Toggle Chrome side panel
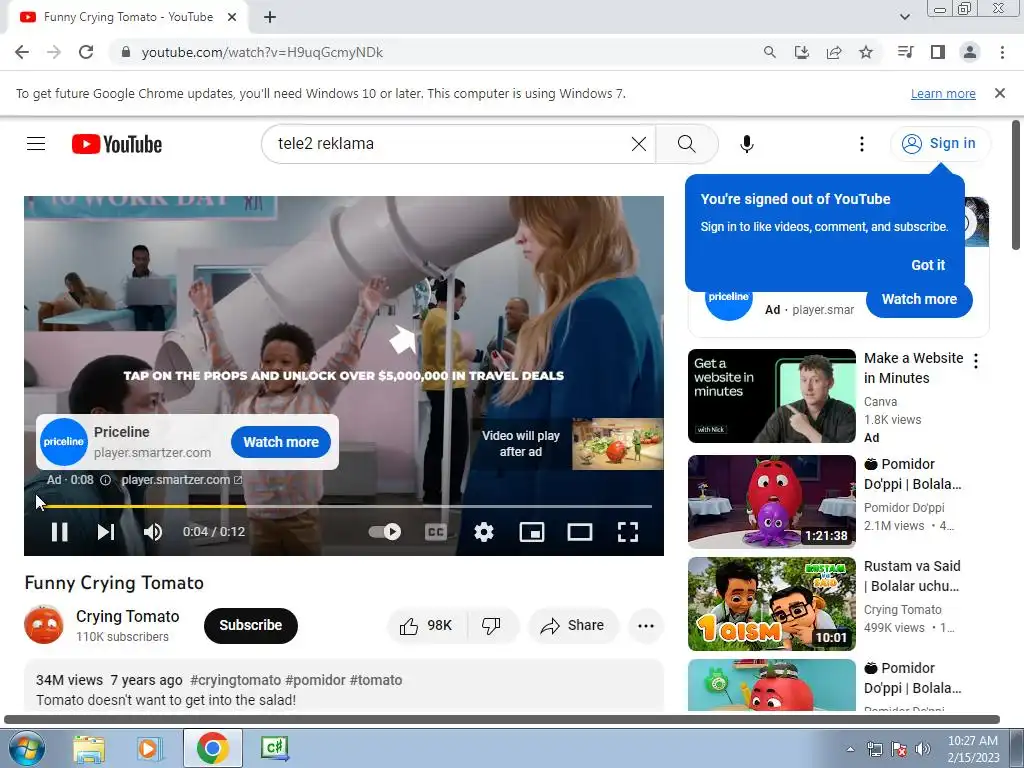 point(937,52)
